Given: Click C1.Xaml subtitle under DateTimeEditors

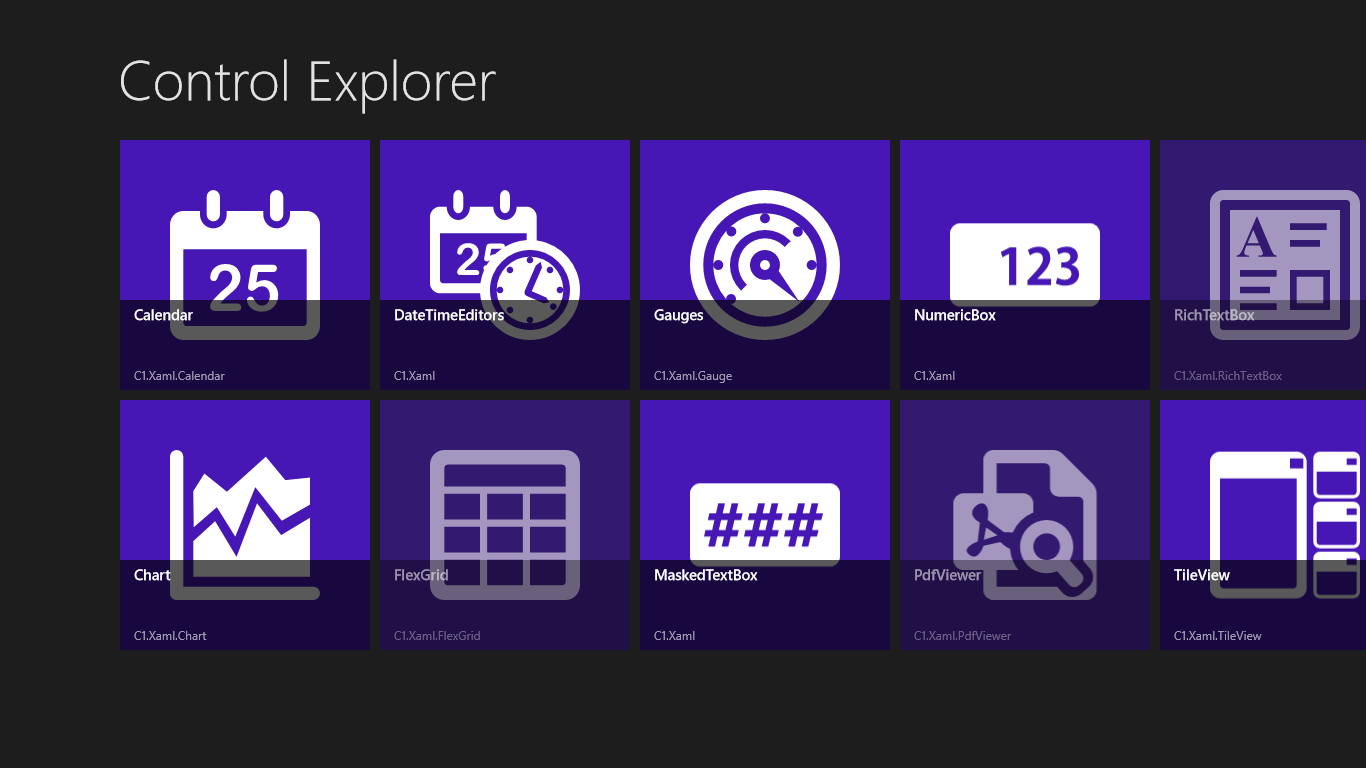Looking at the screenshot, I should click(x=414, y=376).
